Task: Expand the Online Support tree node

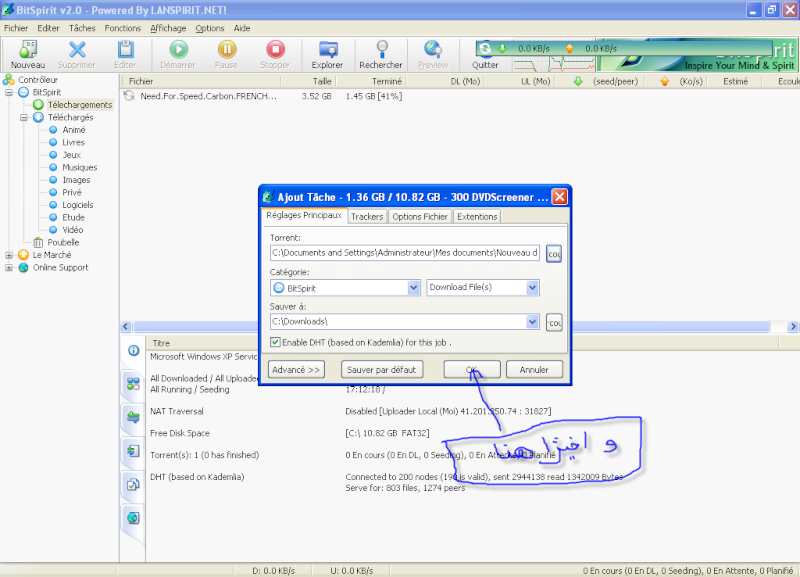Action: tap(9, 267)
